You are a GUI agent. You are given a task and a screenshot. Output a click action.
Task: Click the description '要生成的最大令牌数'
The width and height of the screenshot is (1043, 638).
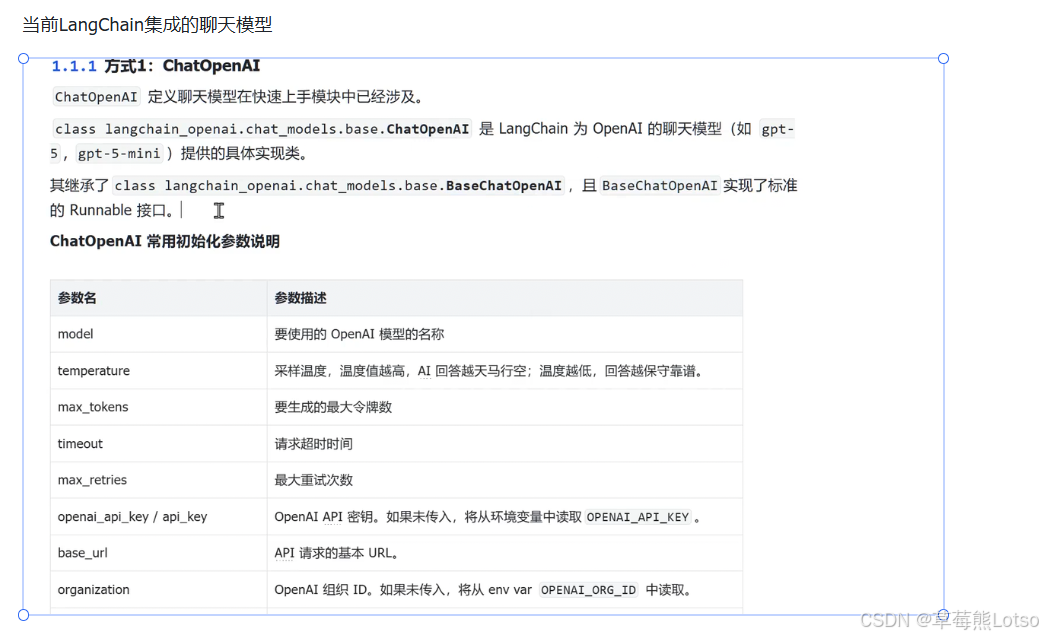(333, 407)
